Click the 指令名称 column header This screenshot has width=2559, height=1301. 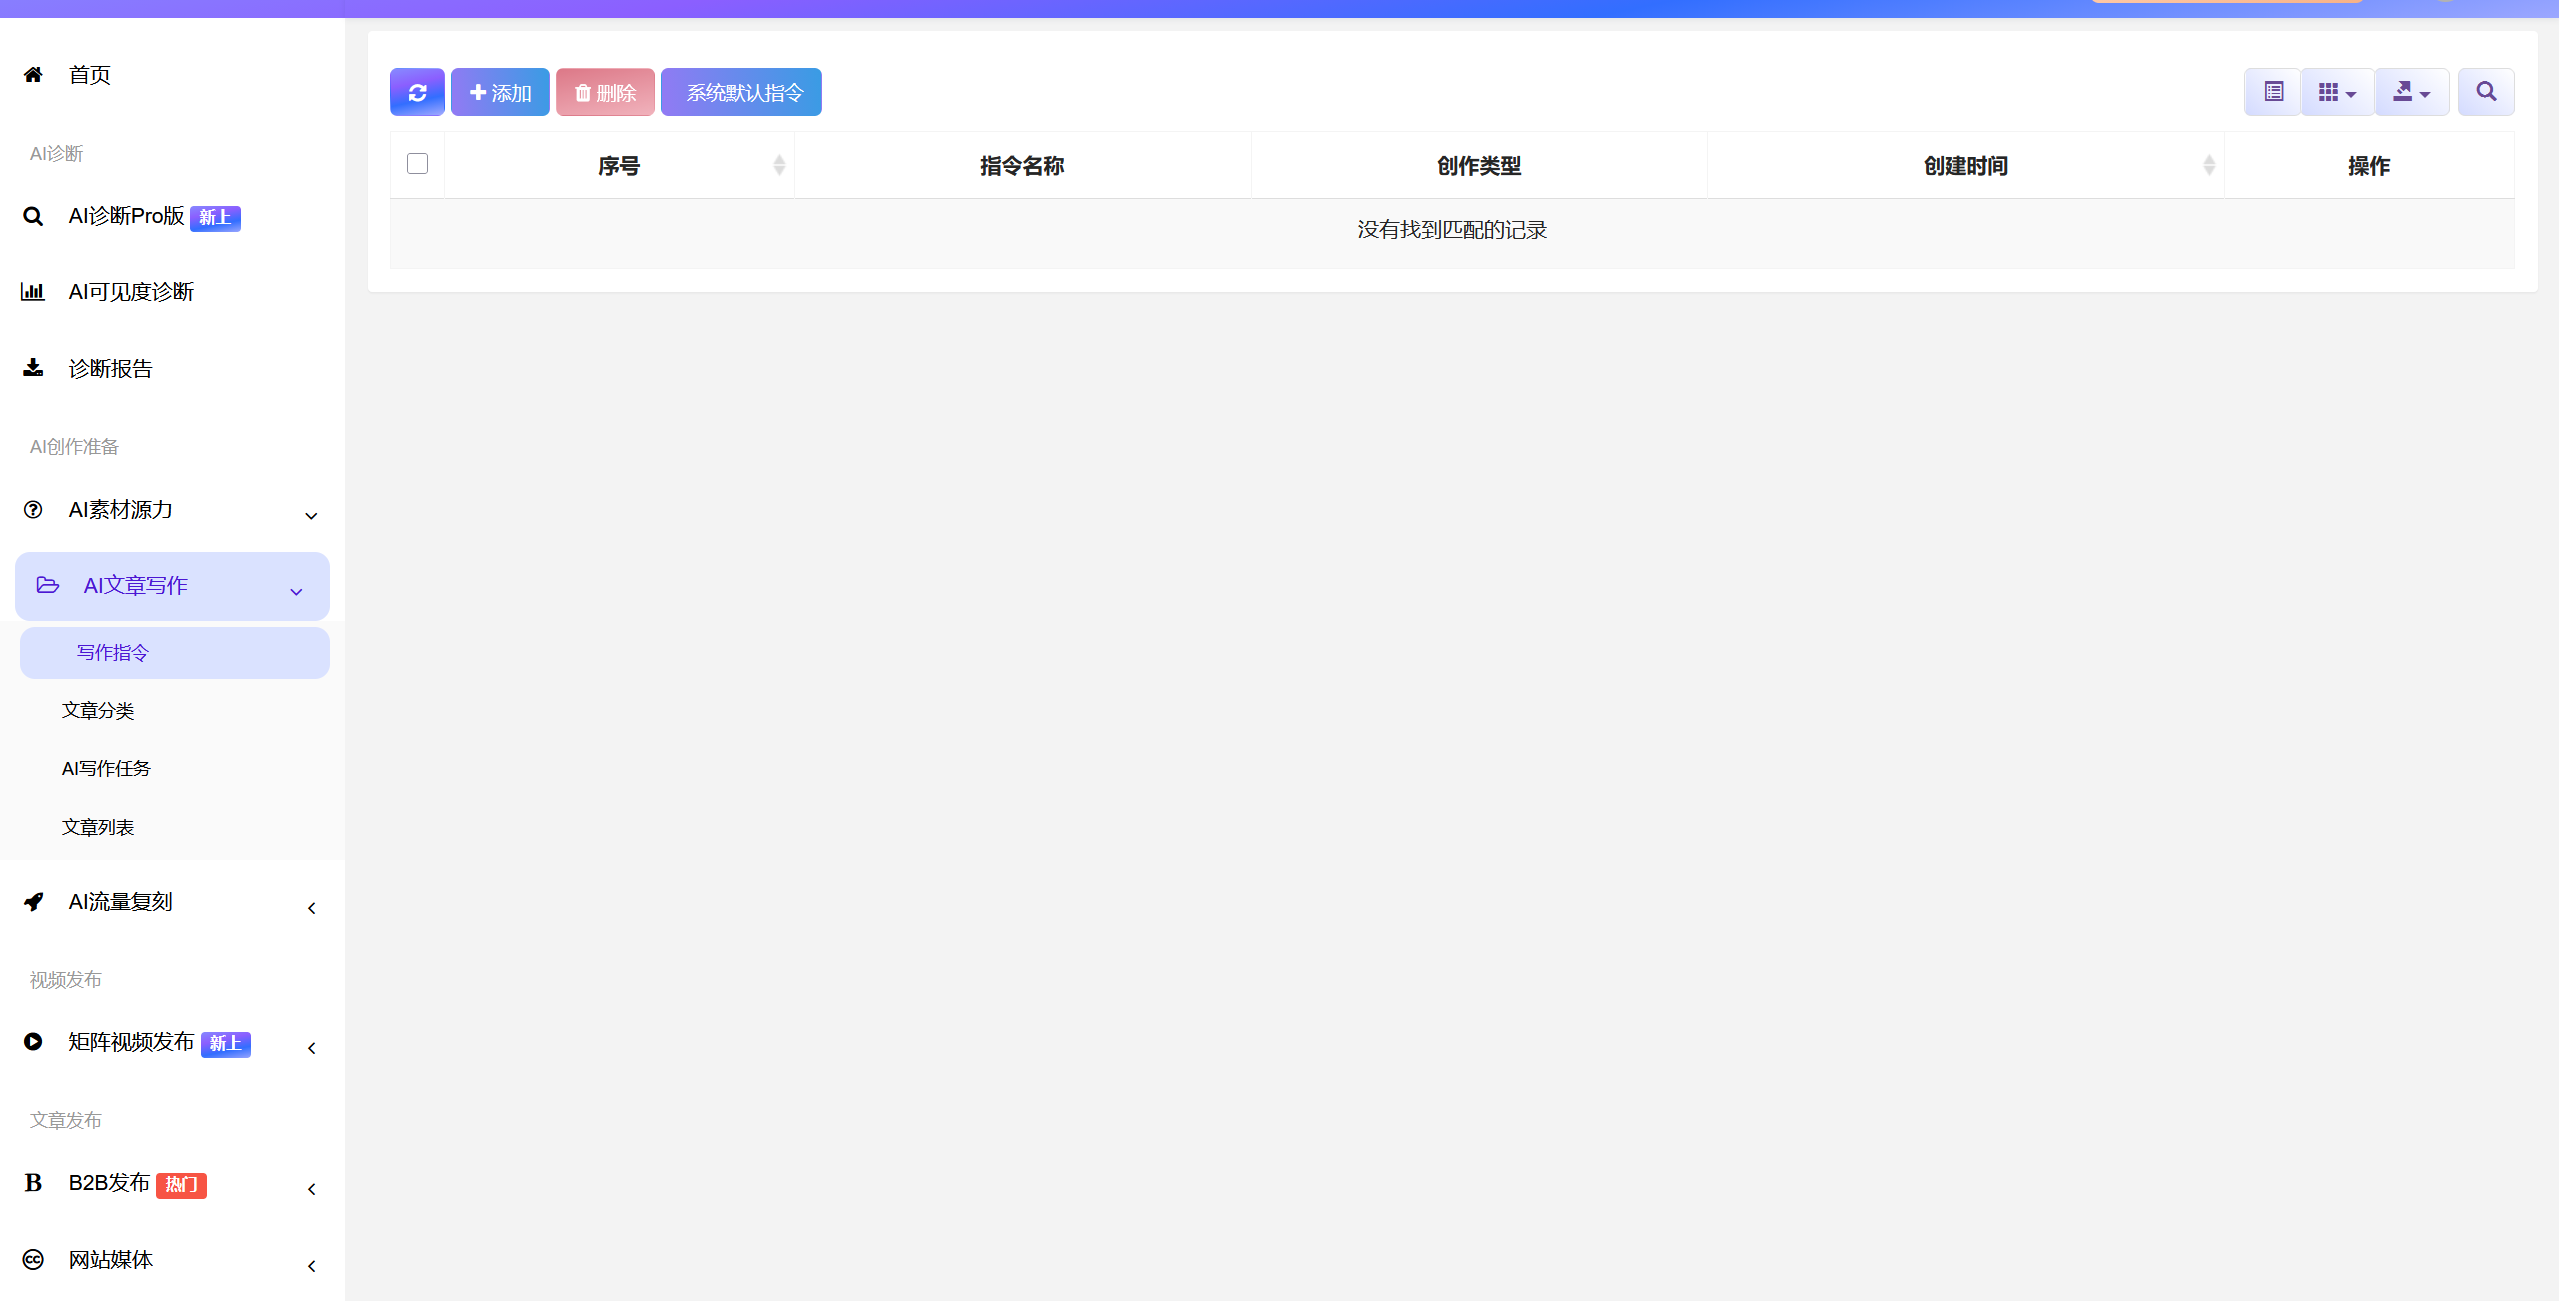point(1022,166)
